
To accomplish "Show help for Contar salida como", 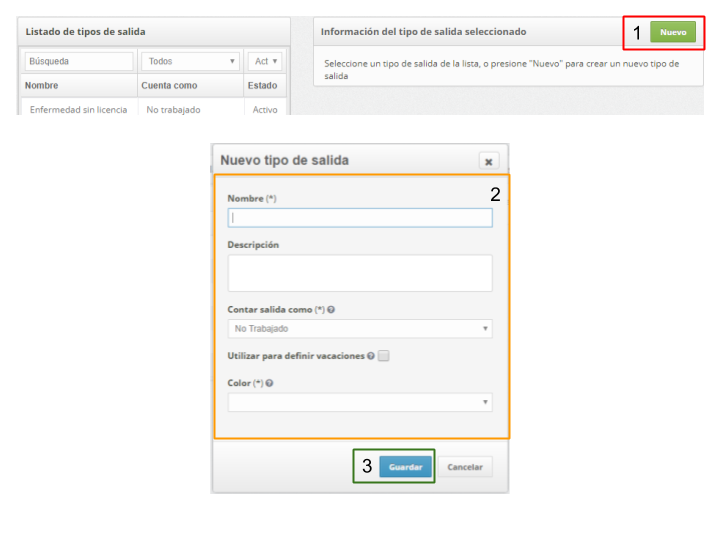I will pos(331,309).
